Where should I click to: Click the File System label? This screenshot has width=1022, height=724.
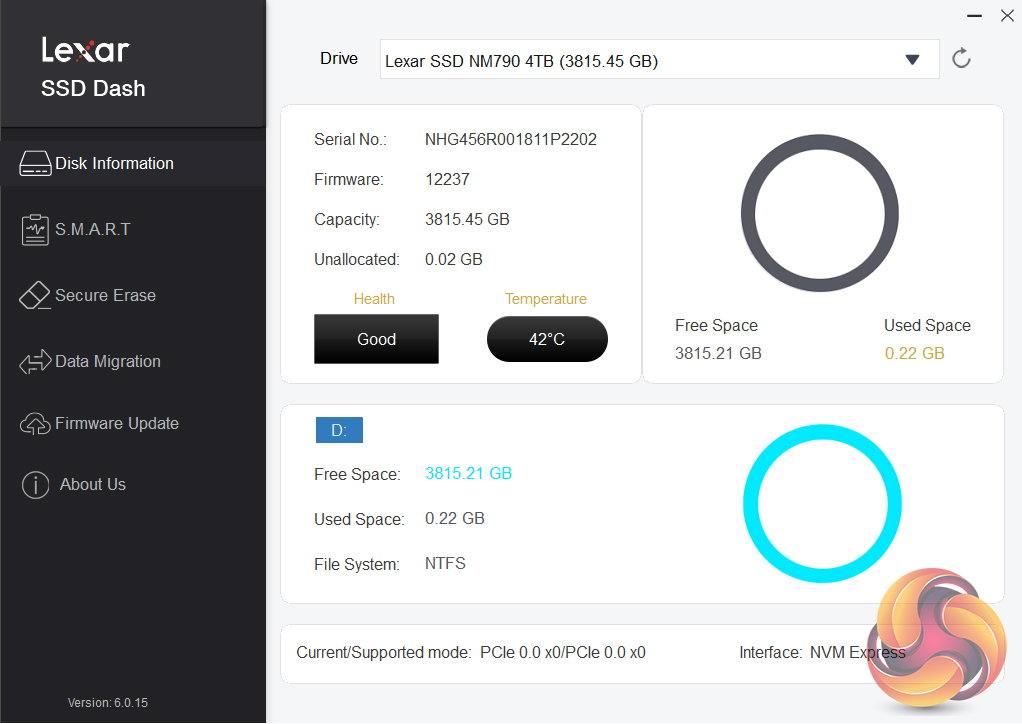(x=357, y=564)
